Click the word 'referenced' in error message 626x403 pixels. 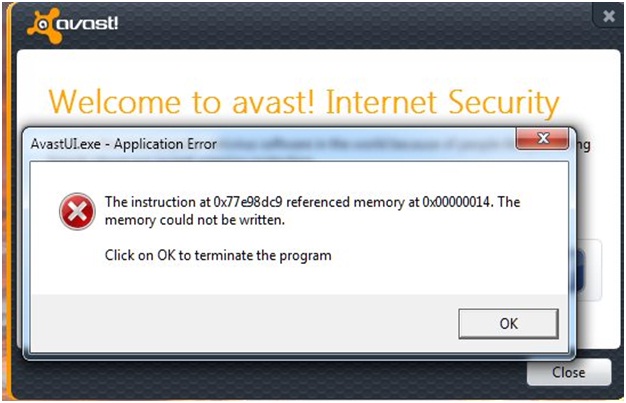click(318, 202)
